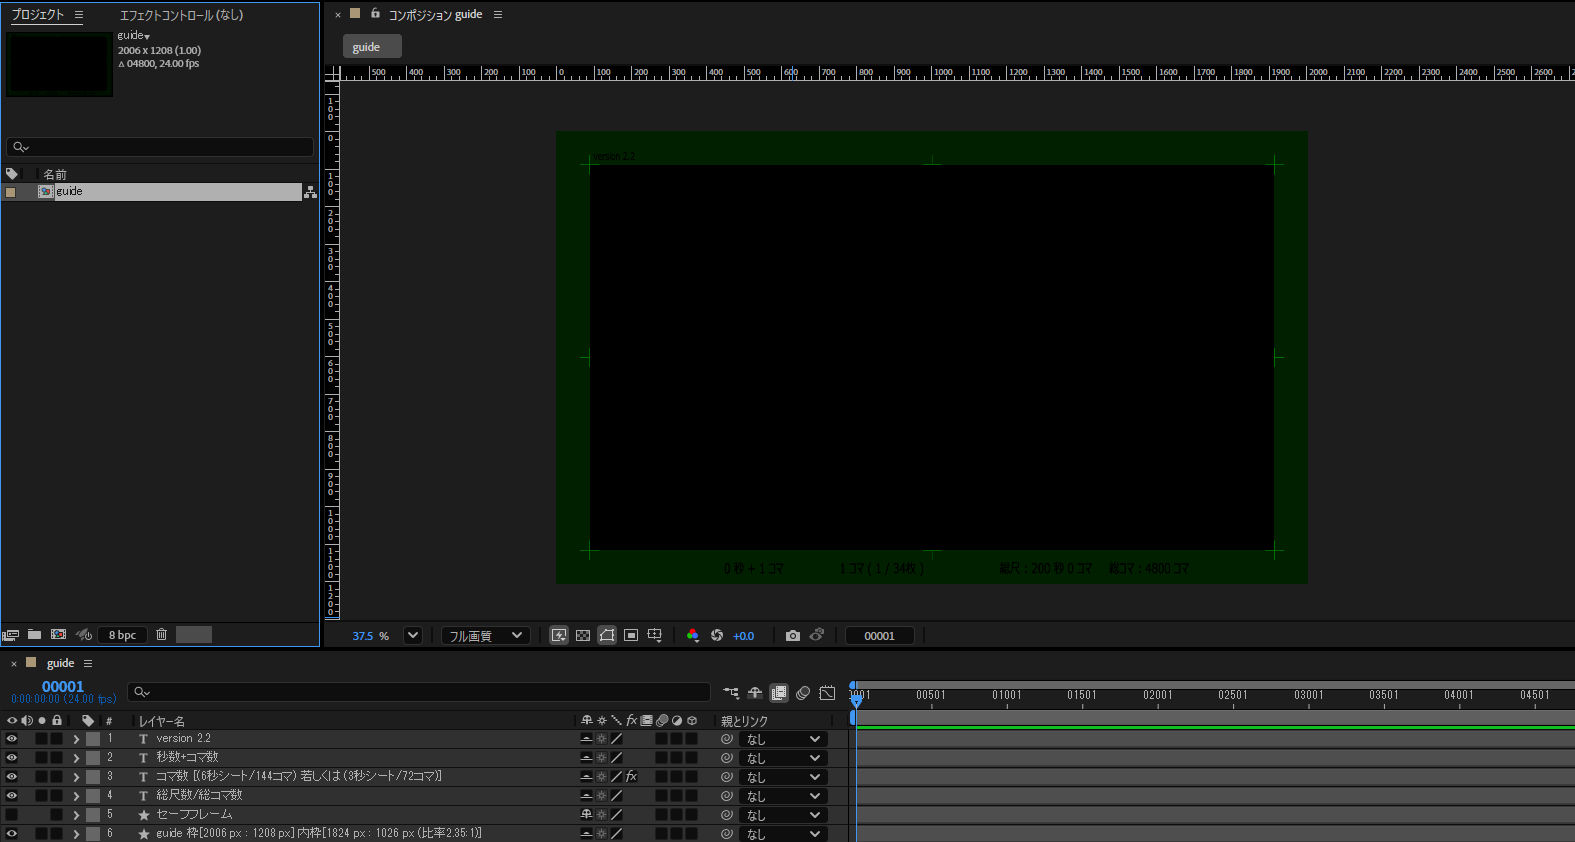
Task: Delete selected project item with trash icon
Action: [161, 635]
